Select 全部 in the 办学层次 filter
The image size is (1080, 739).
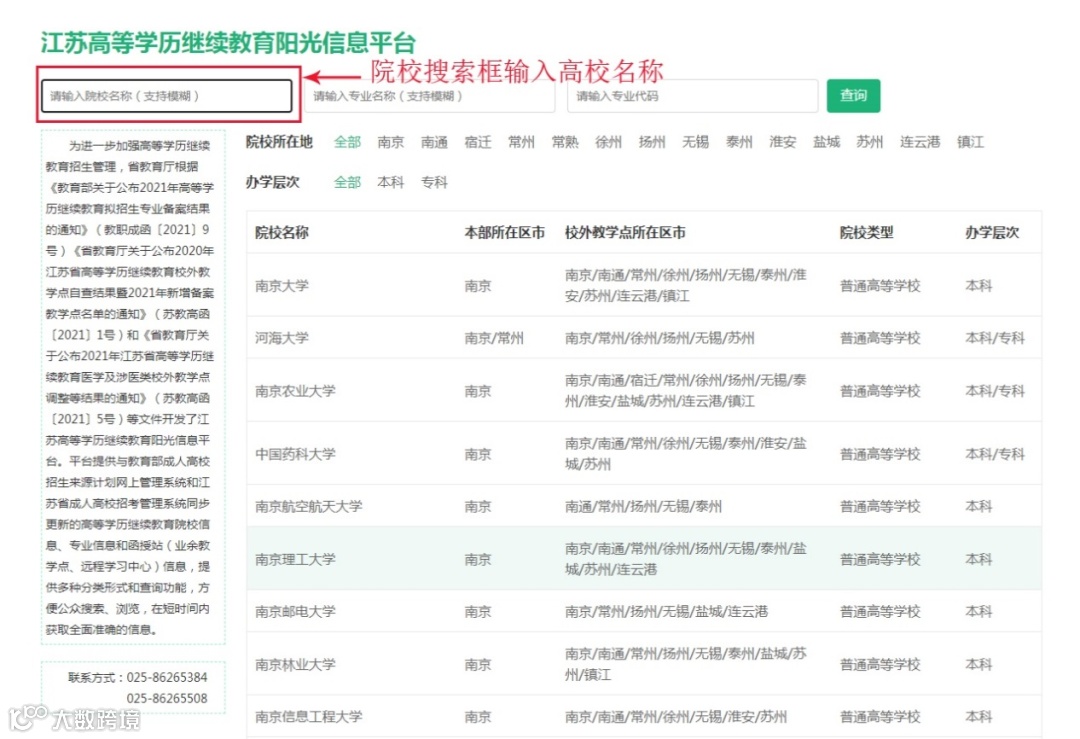pyautogui.click(x=347, y=183)
